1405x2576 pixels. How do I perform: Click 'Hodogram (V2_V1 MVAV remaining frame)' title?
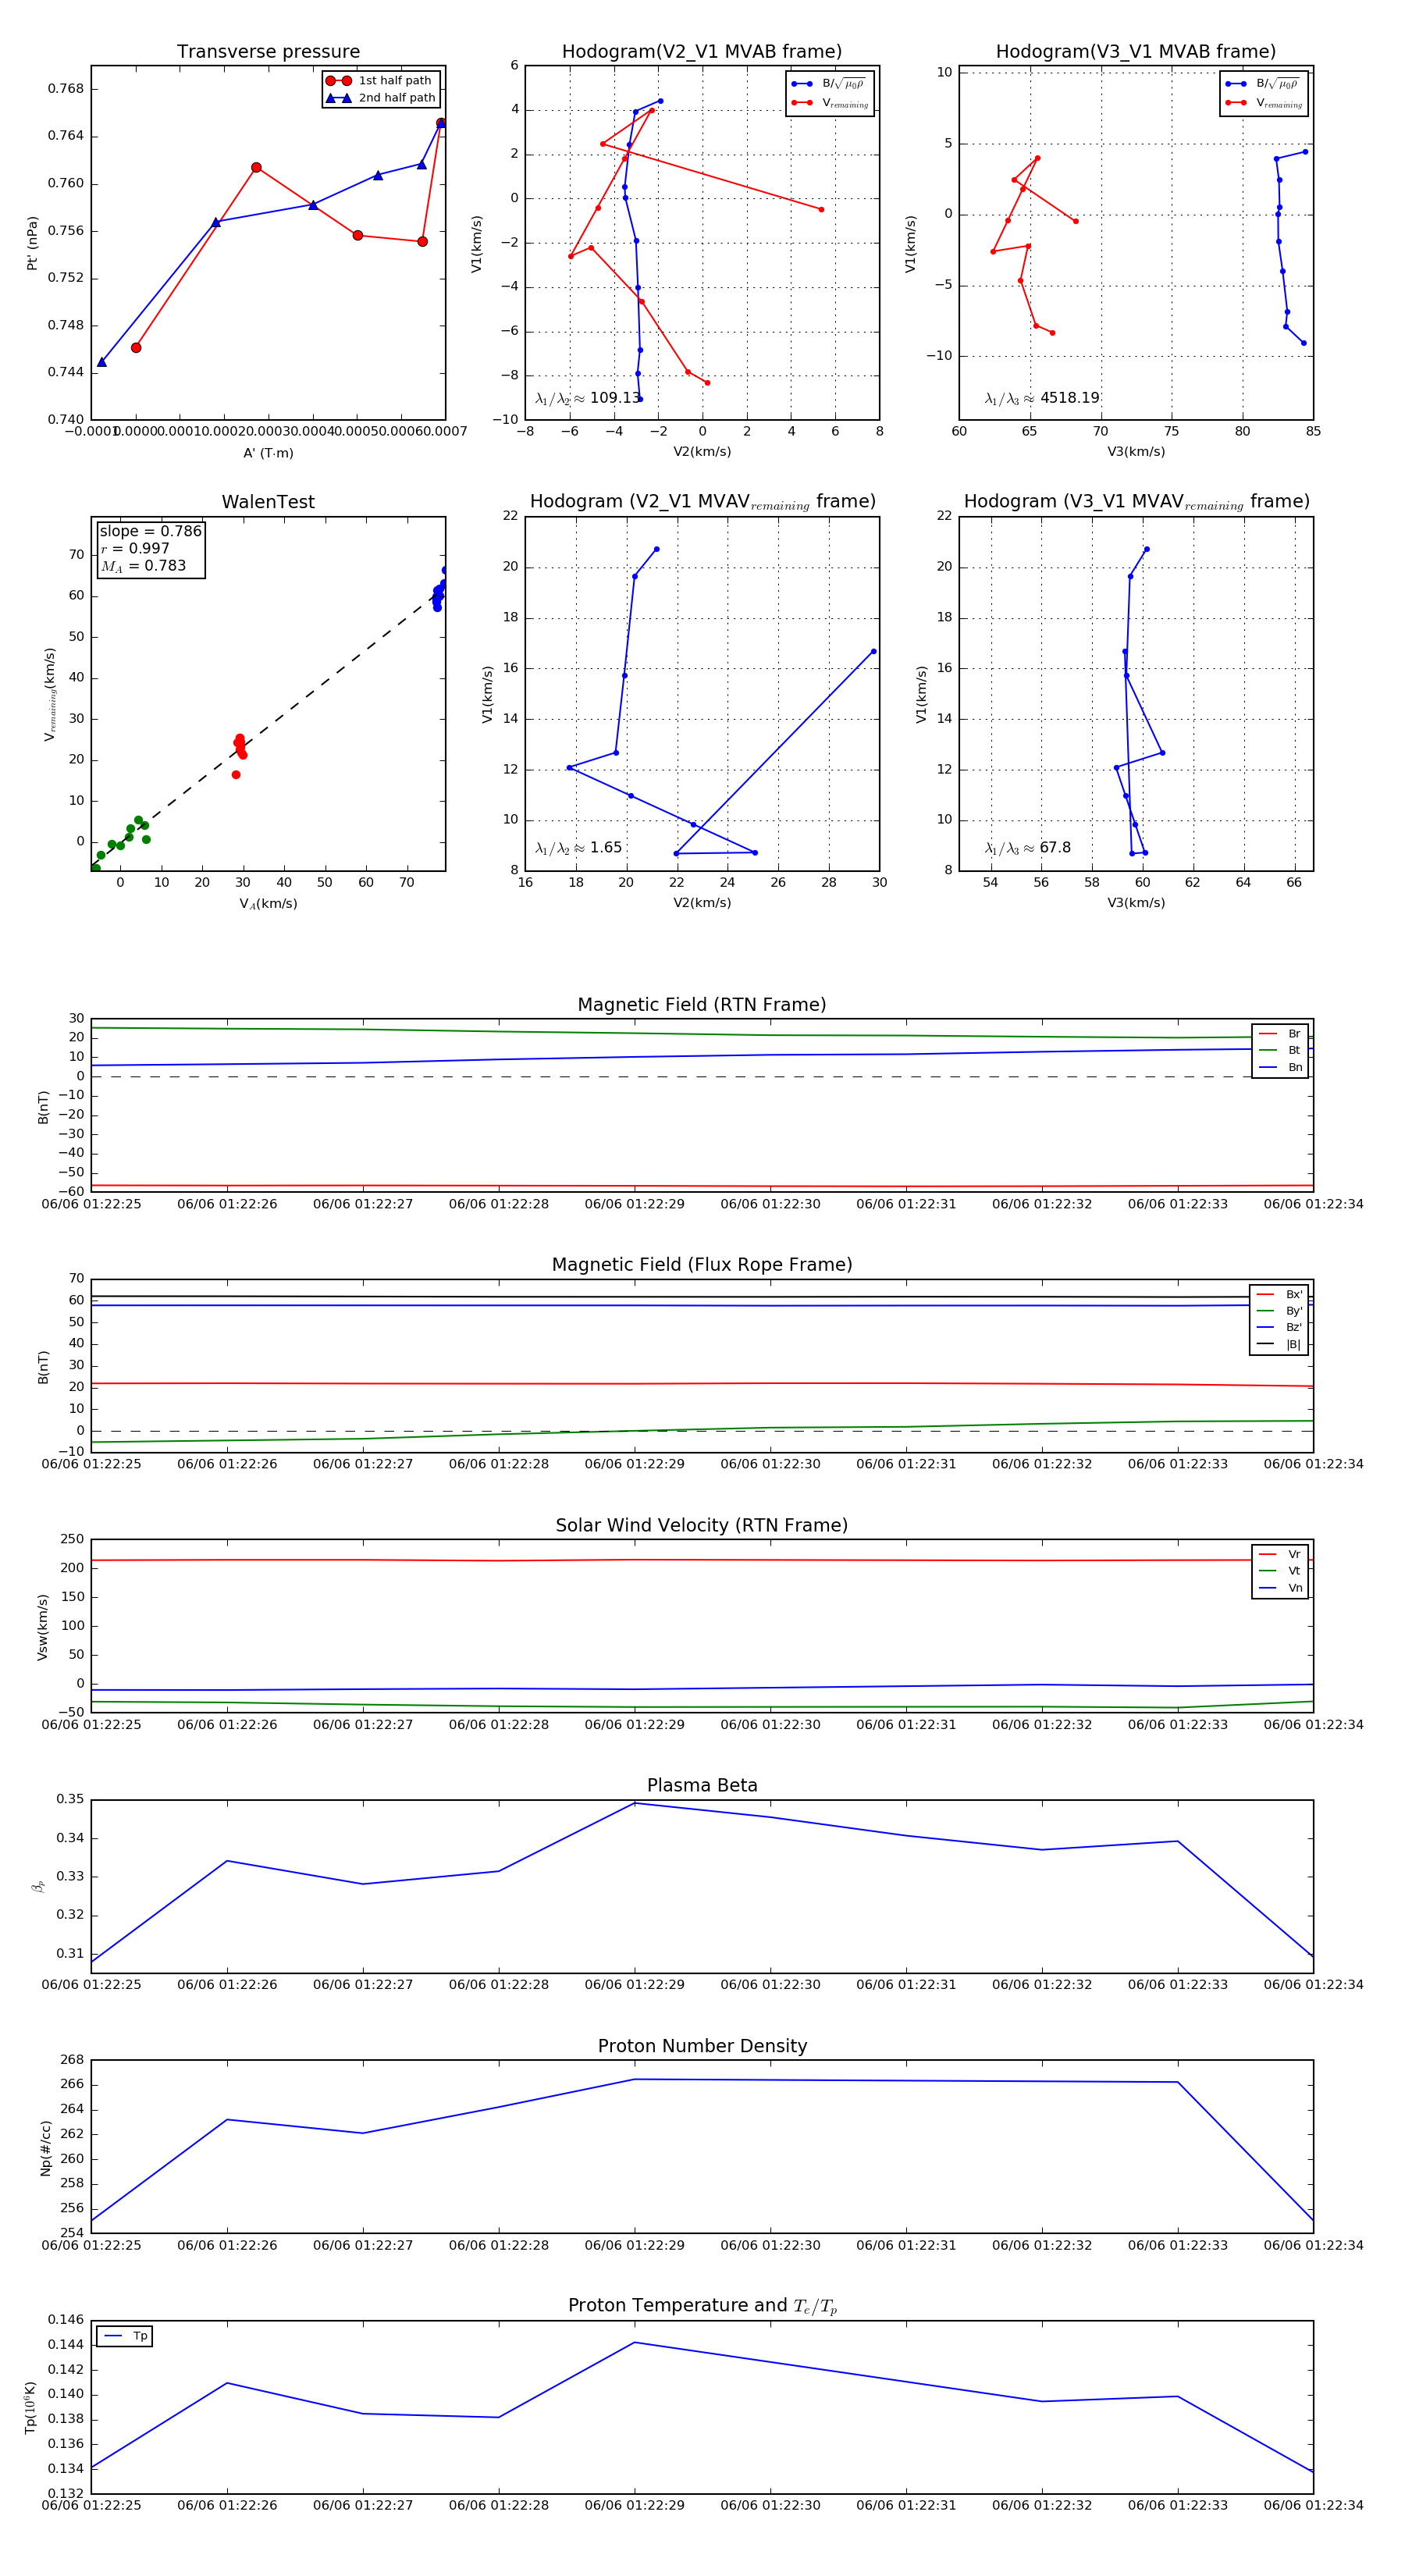click(x=702, y=502)
